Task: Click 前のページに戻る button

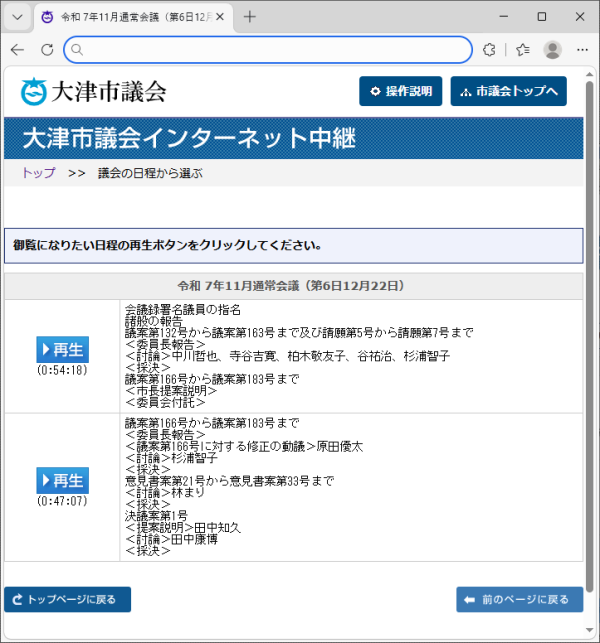Action: tap(519, 600)
